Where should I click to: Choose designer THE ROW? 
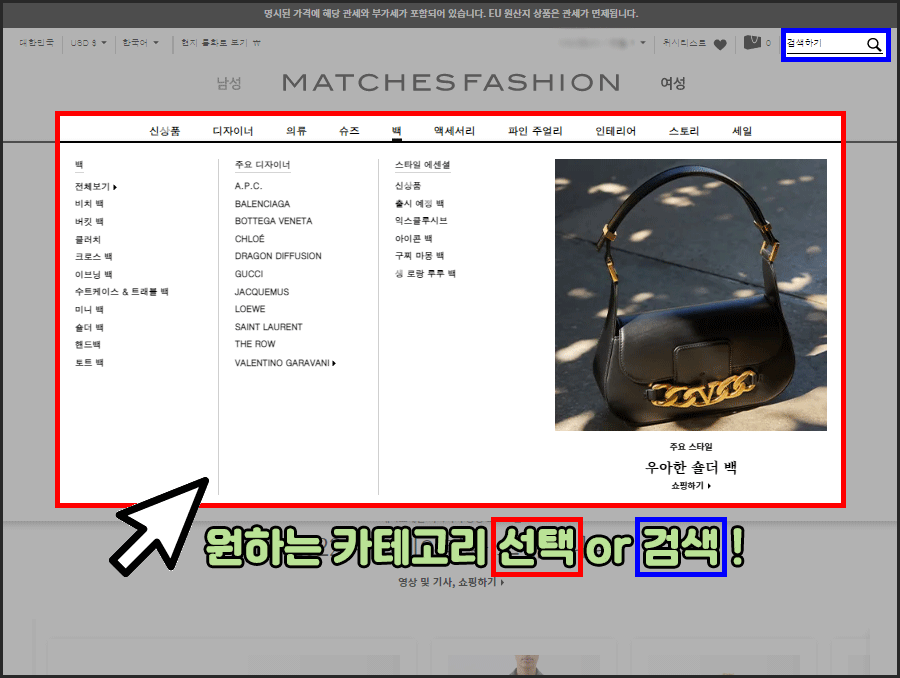click(x=255, y=344)
